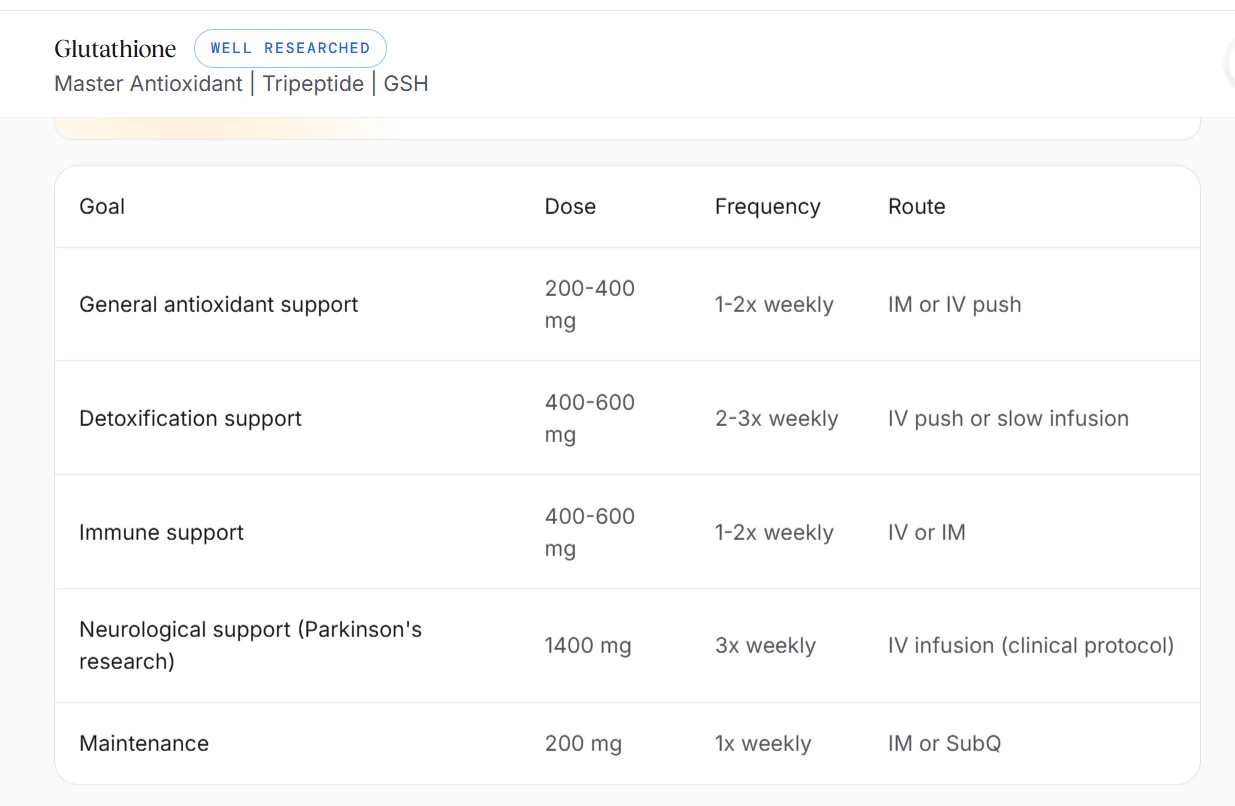
Task: Select the Neurological support (Parkinson's research) cell
Action: (251, 645)
